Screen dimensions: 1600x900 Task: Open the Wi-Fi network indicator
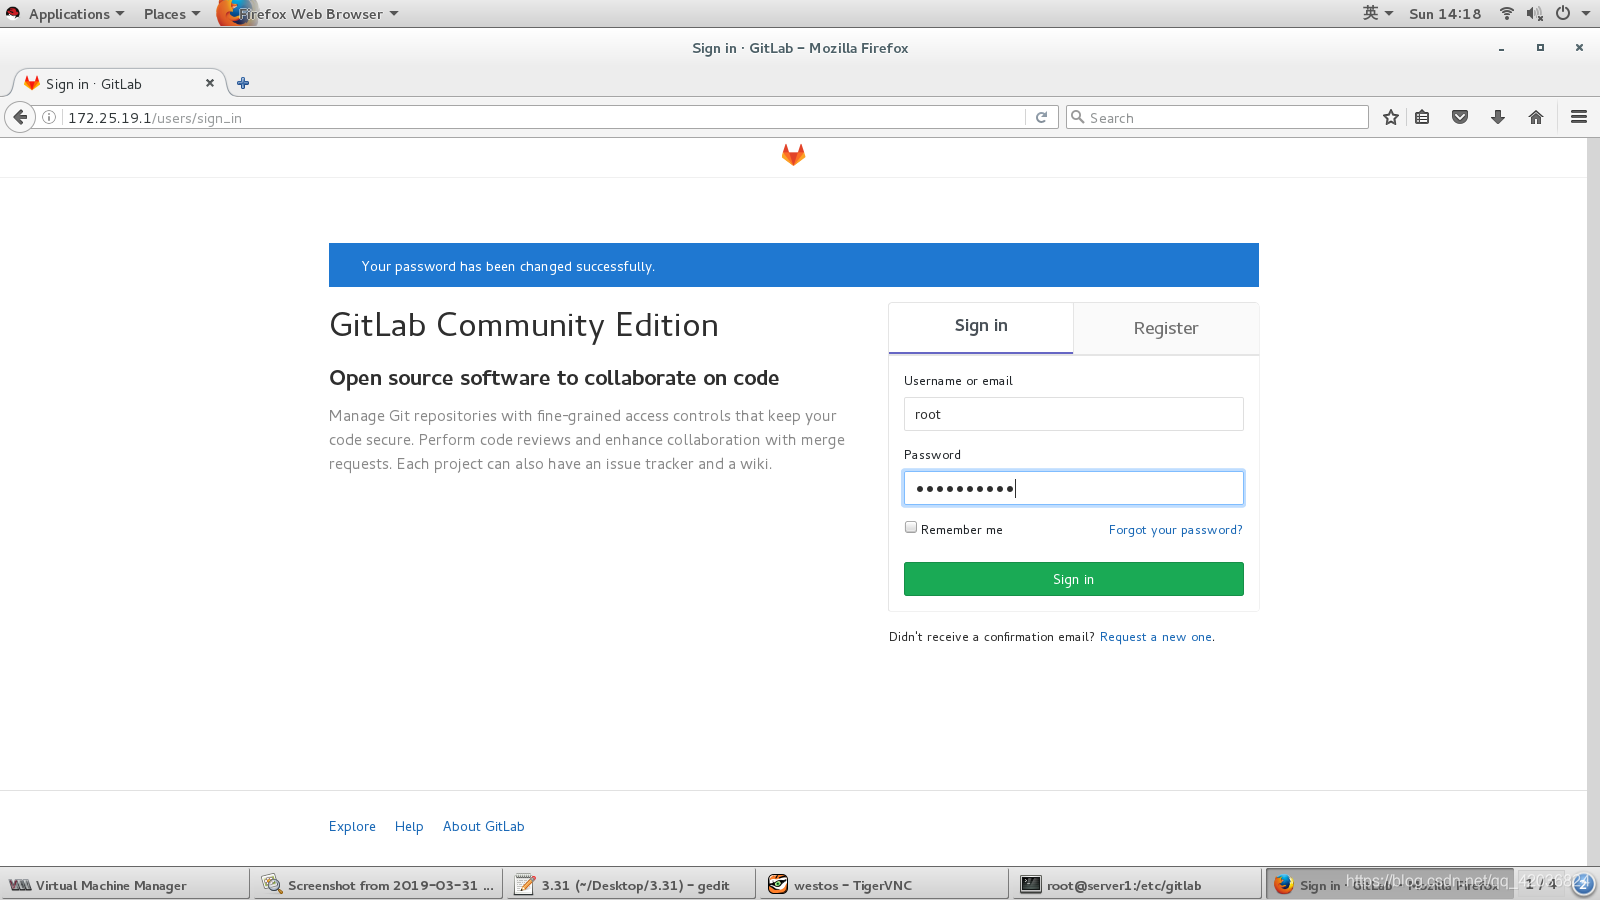point(1507,13)
